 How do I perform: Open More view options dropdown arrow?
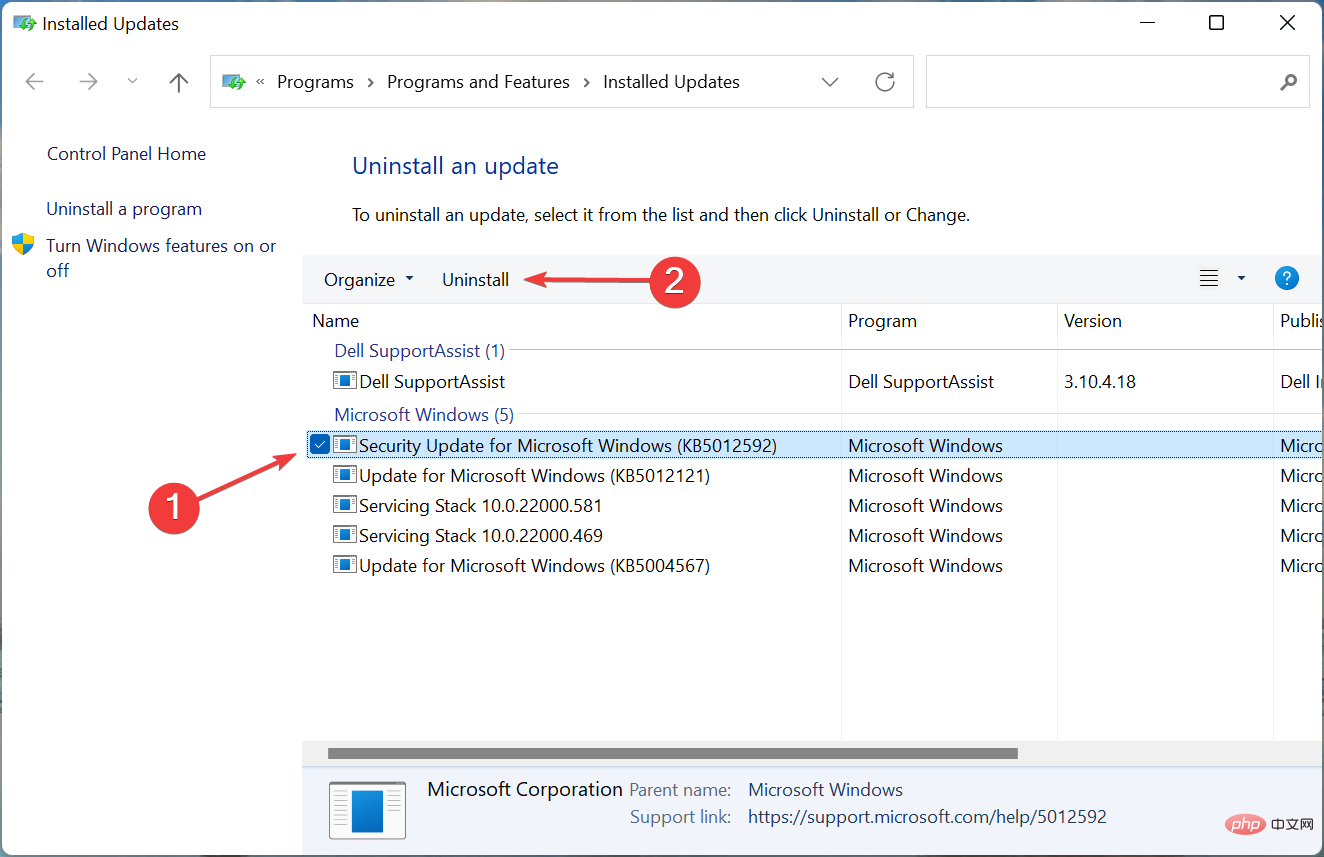[x=1241, y=279]
